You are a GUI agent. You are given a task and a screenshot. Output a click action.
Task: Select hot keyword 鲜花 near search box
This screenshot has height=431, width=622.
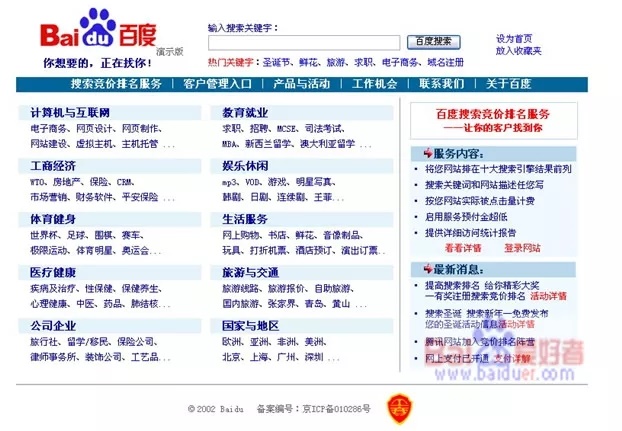308,63
